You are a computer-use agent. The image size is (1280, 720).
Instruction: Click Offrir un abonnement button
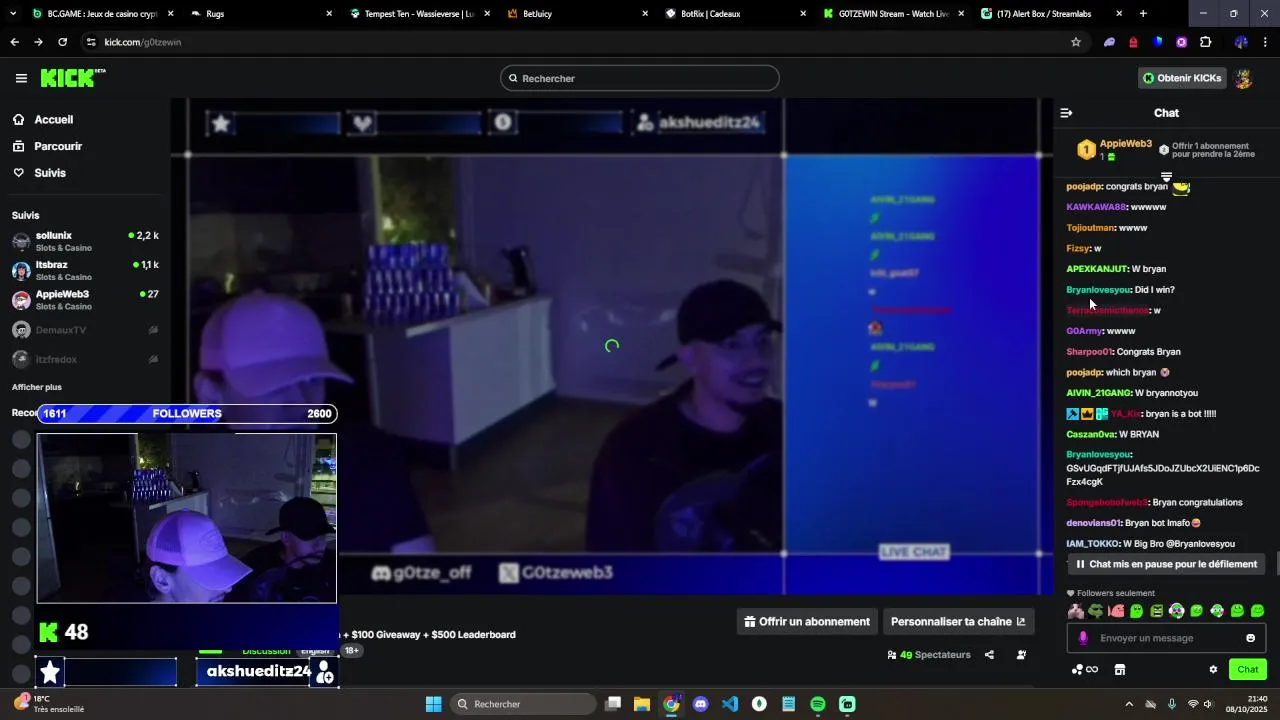click(807, 621)
